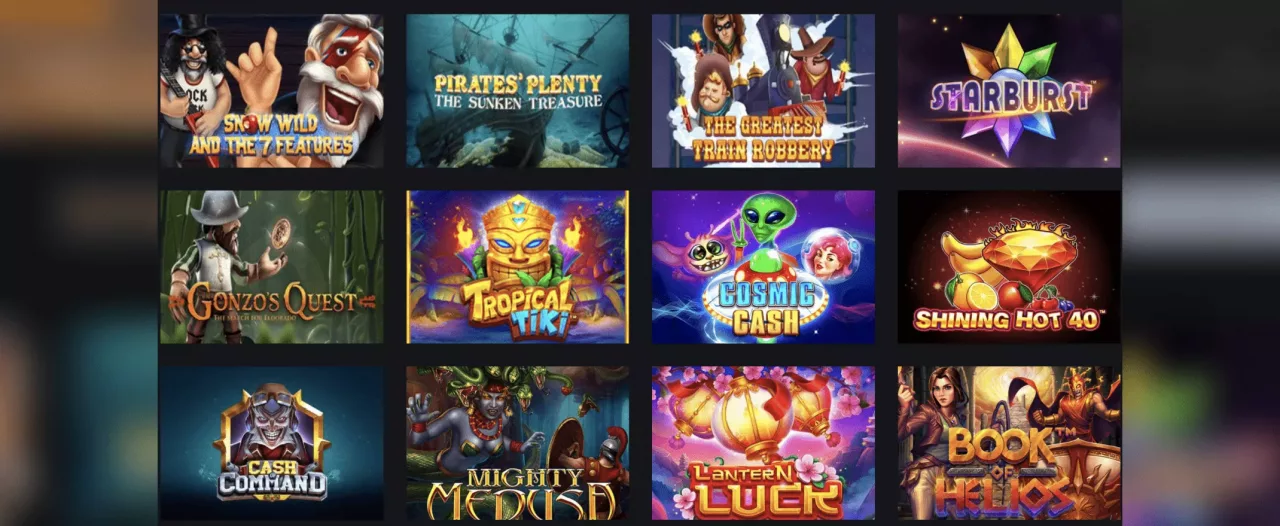Open Snow Wild and the 7 Features game
Viewport: 1280px width, 526px height.
tap(271, 90)
